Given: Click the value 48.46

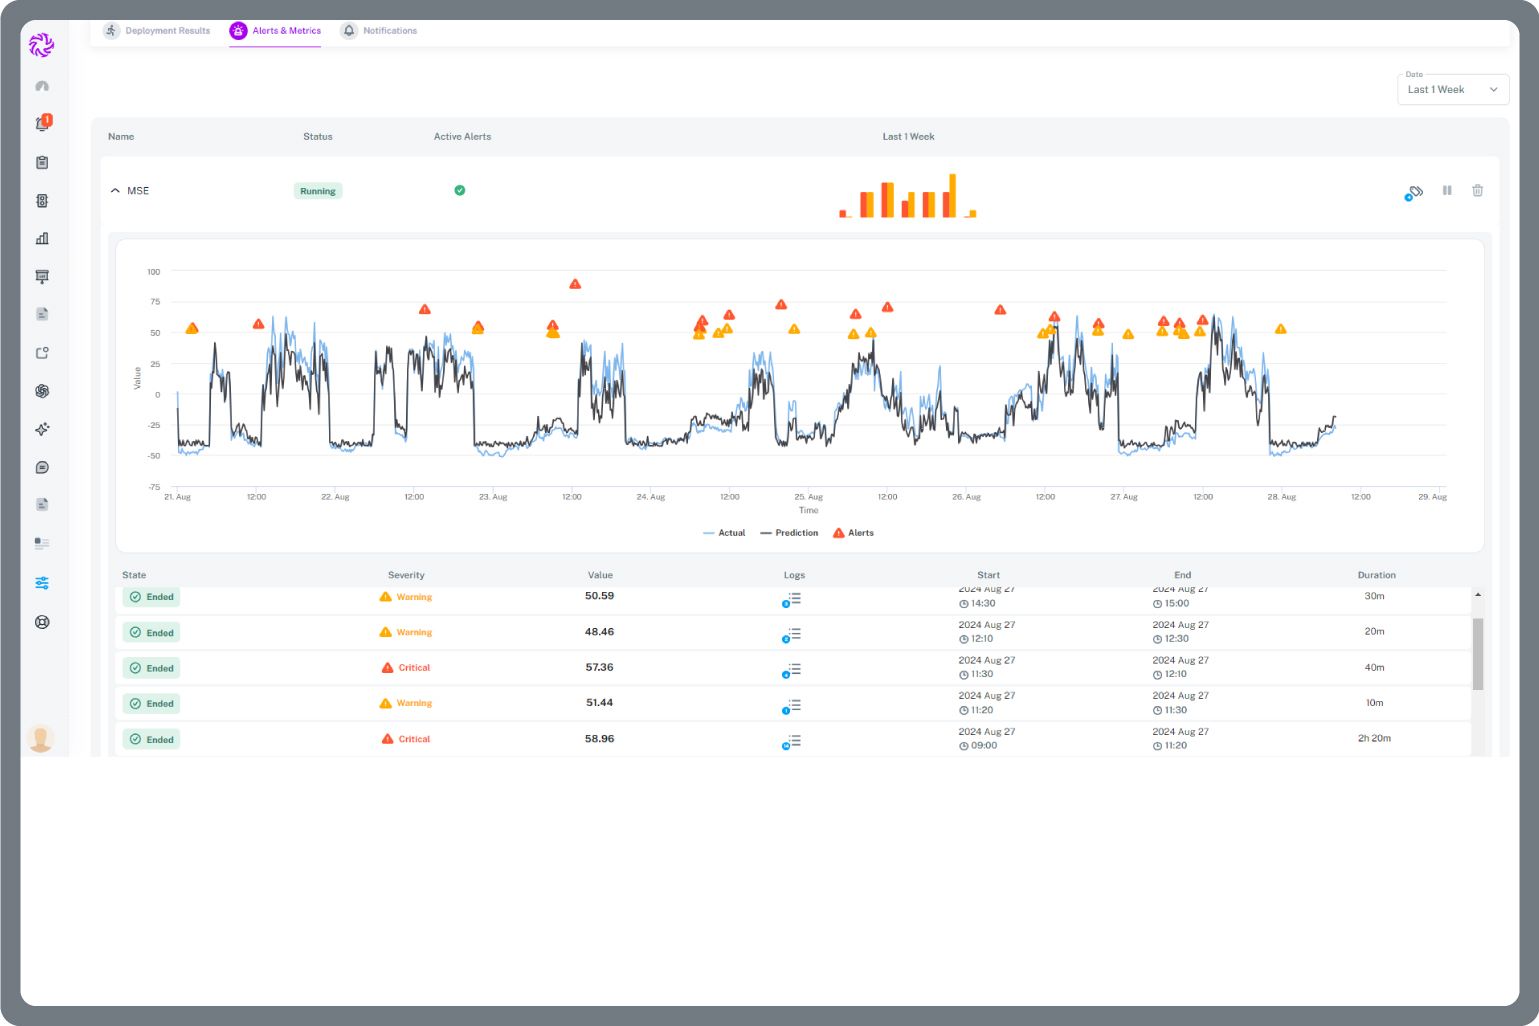Looking at the screenshot, I should click(600, 631).
